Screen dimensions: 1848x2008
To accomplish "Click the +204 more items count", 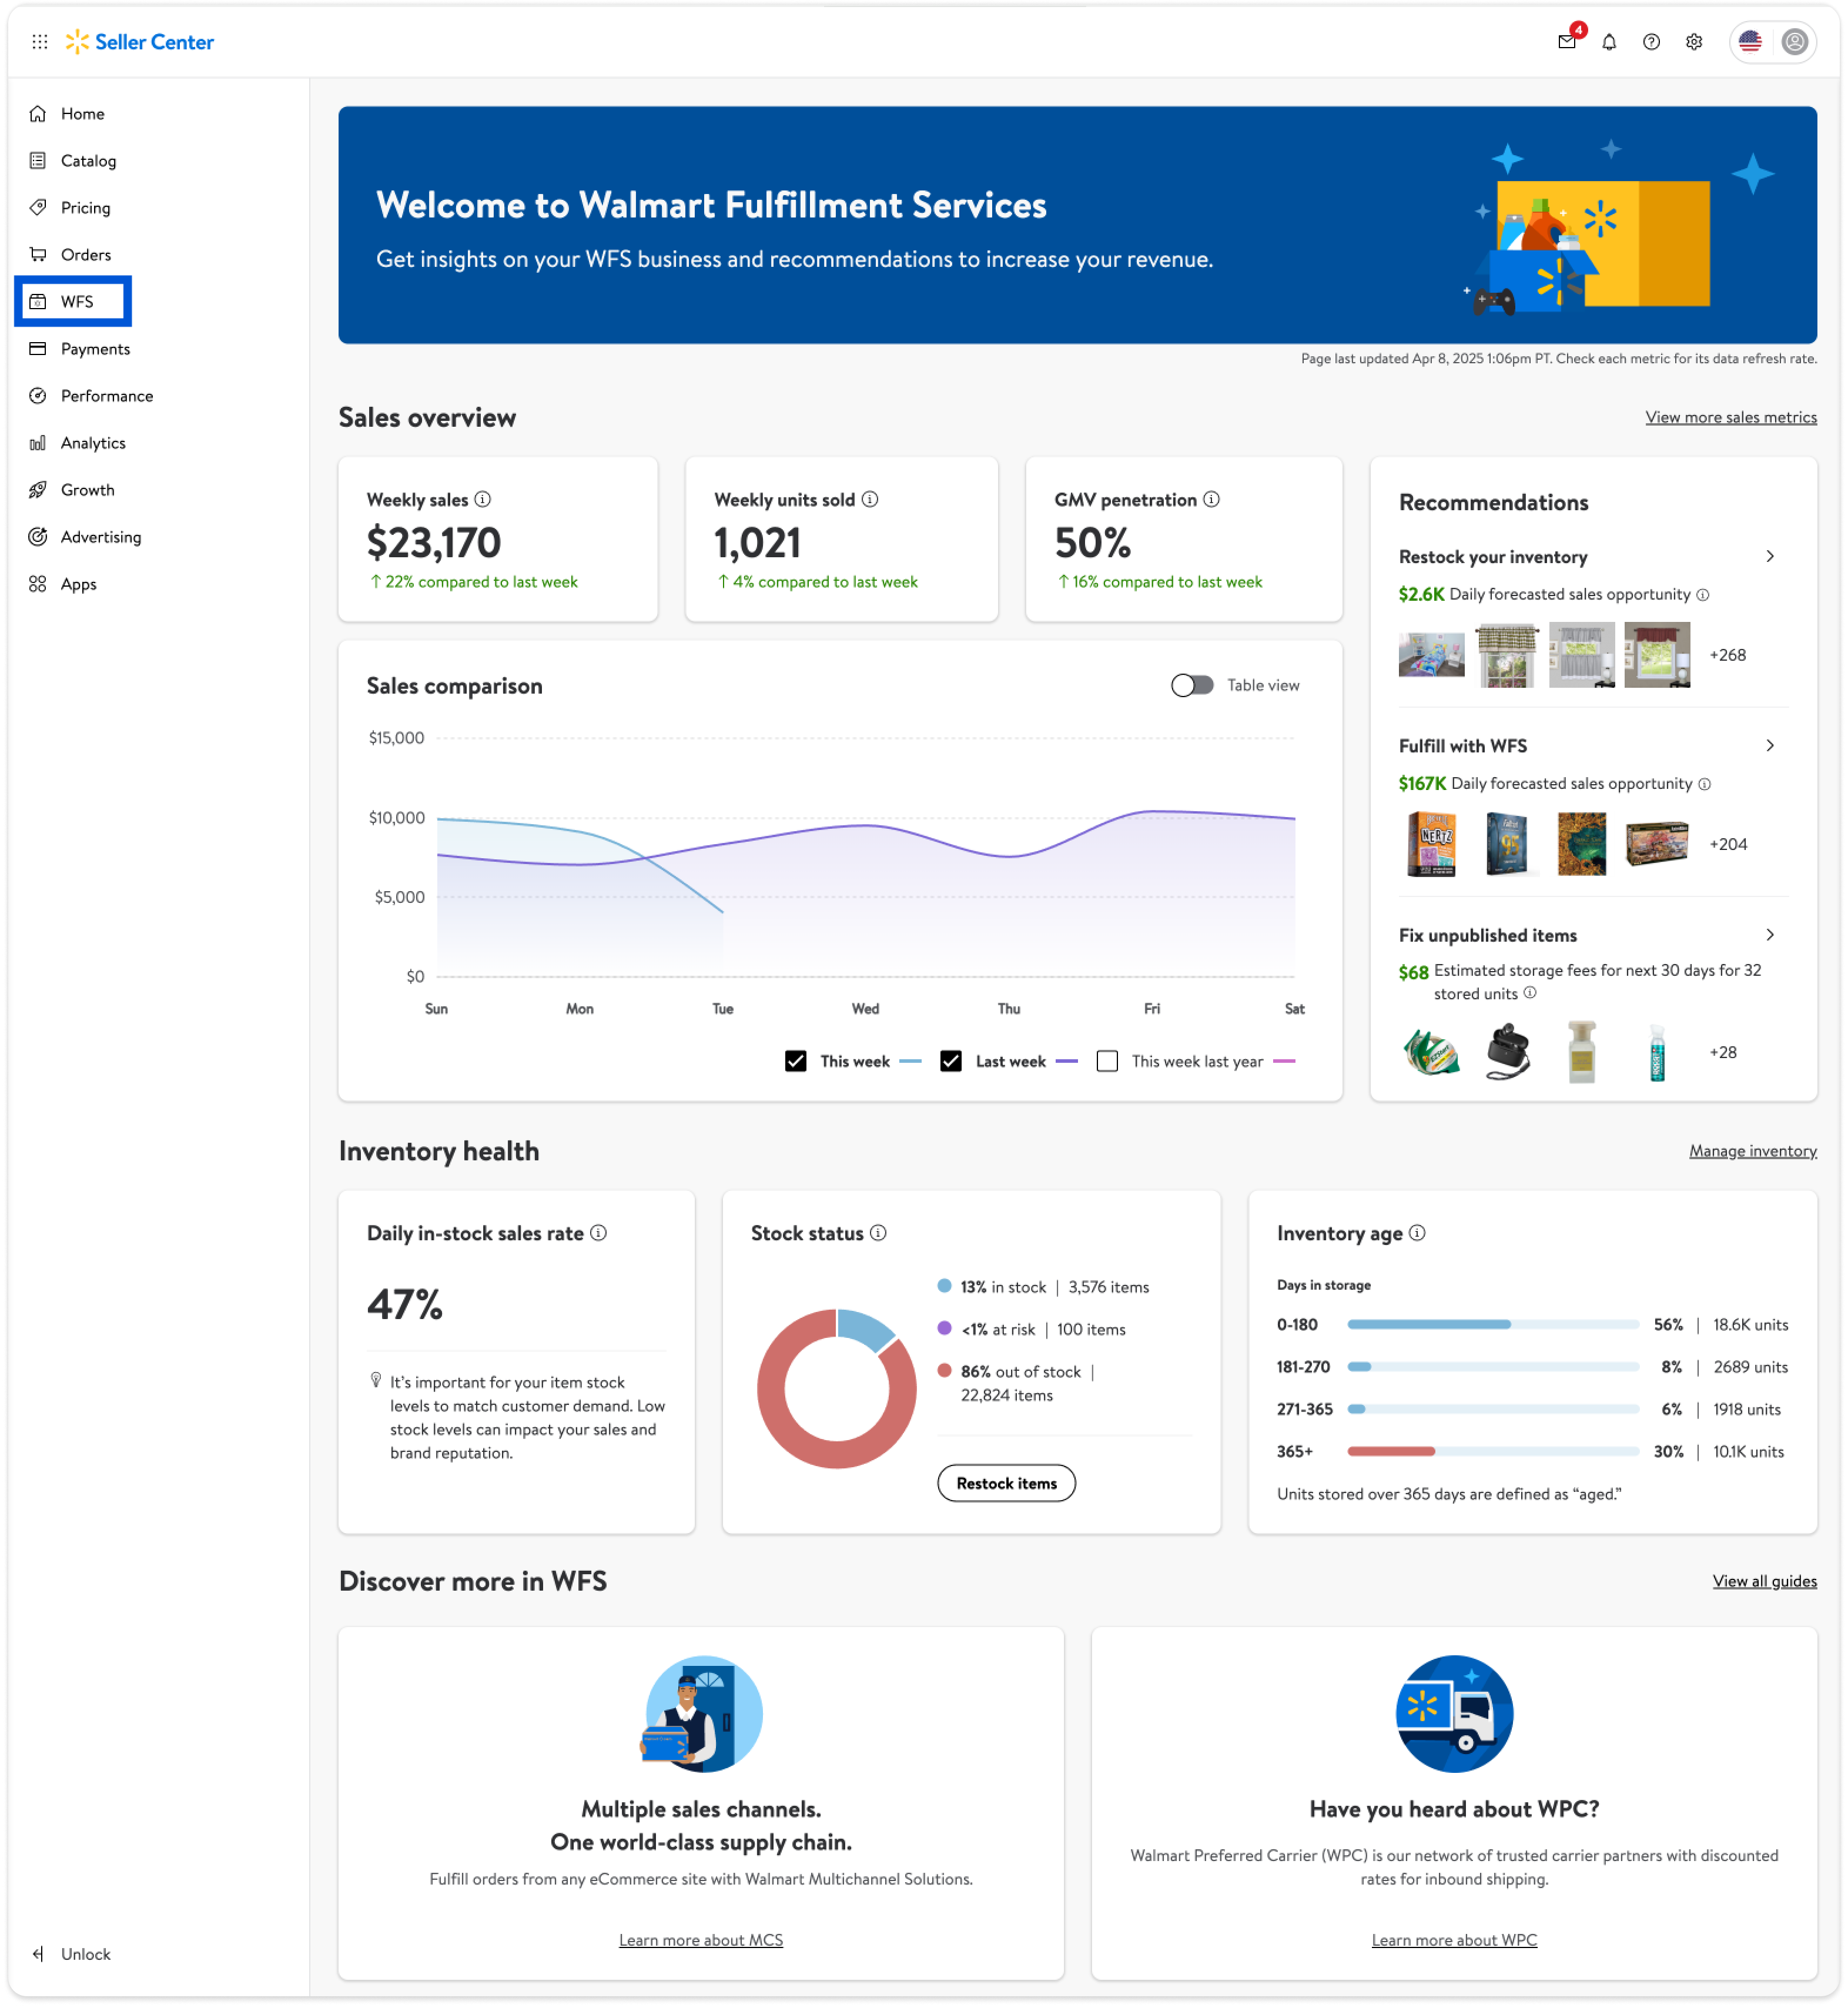I will [x=1728, y=844].
